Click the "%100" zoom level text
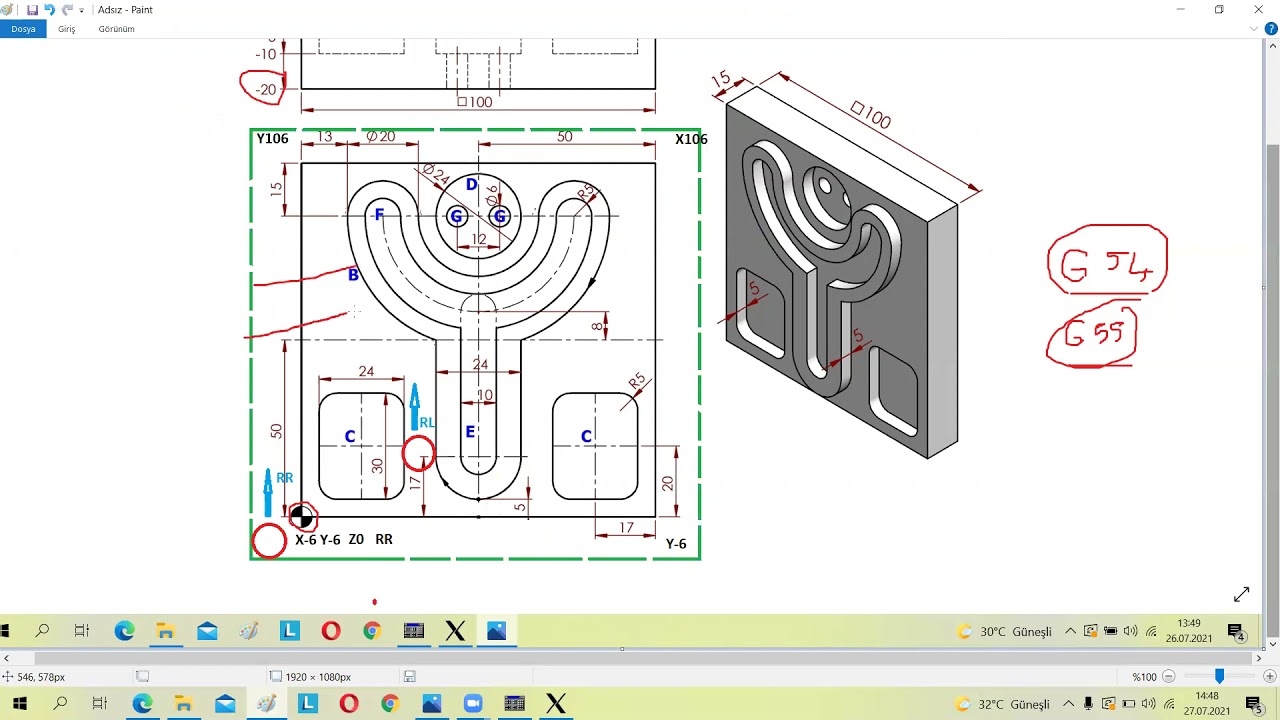The height and width of the screenshot is (720, 1280). coord(1144,677)
